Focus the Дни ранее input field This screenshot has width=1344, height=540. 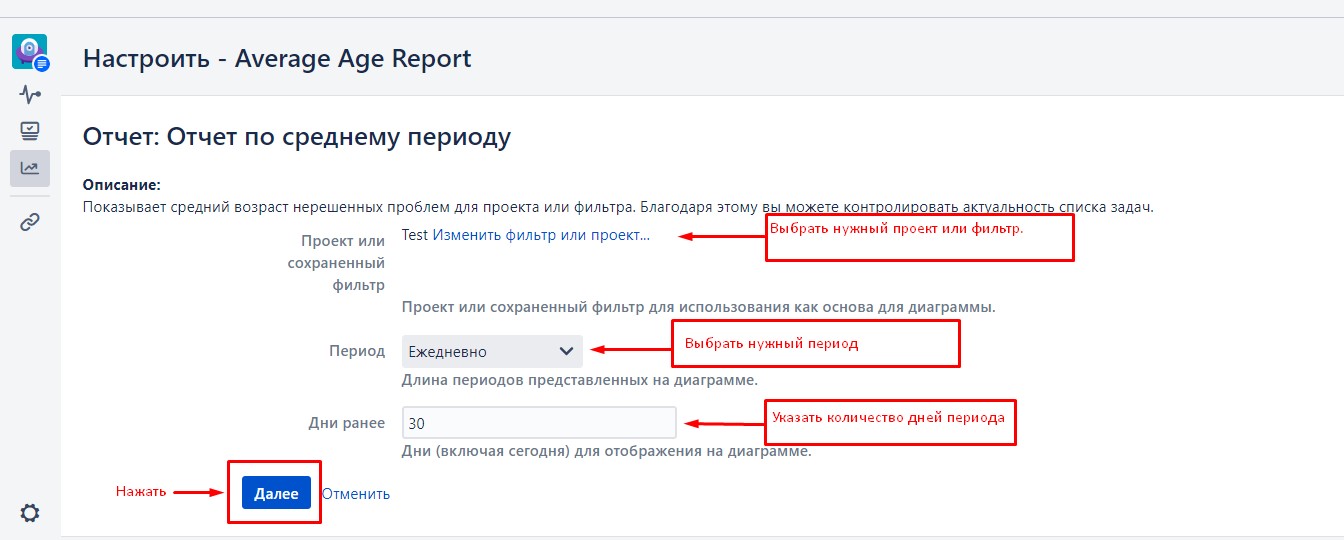pyautogui.click(x=539, y=423)
